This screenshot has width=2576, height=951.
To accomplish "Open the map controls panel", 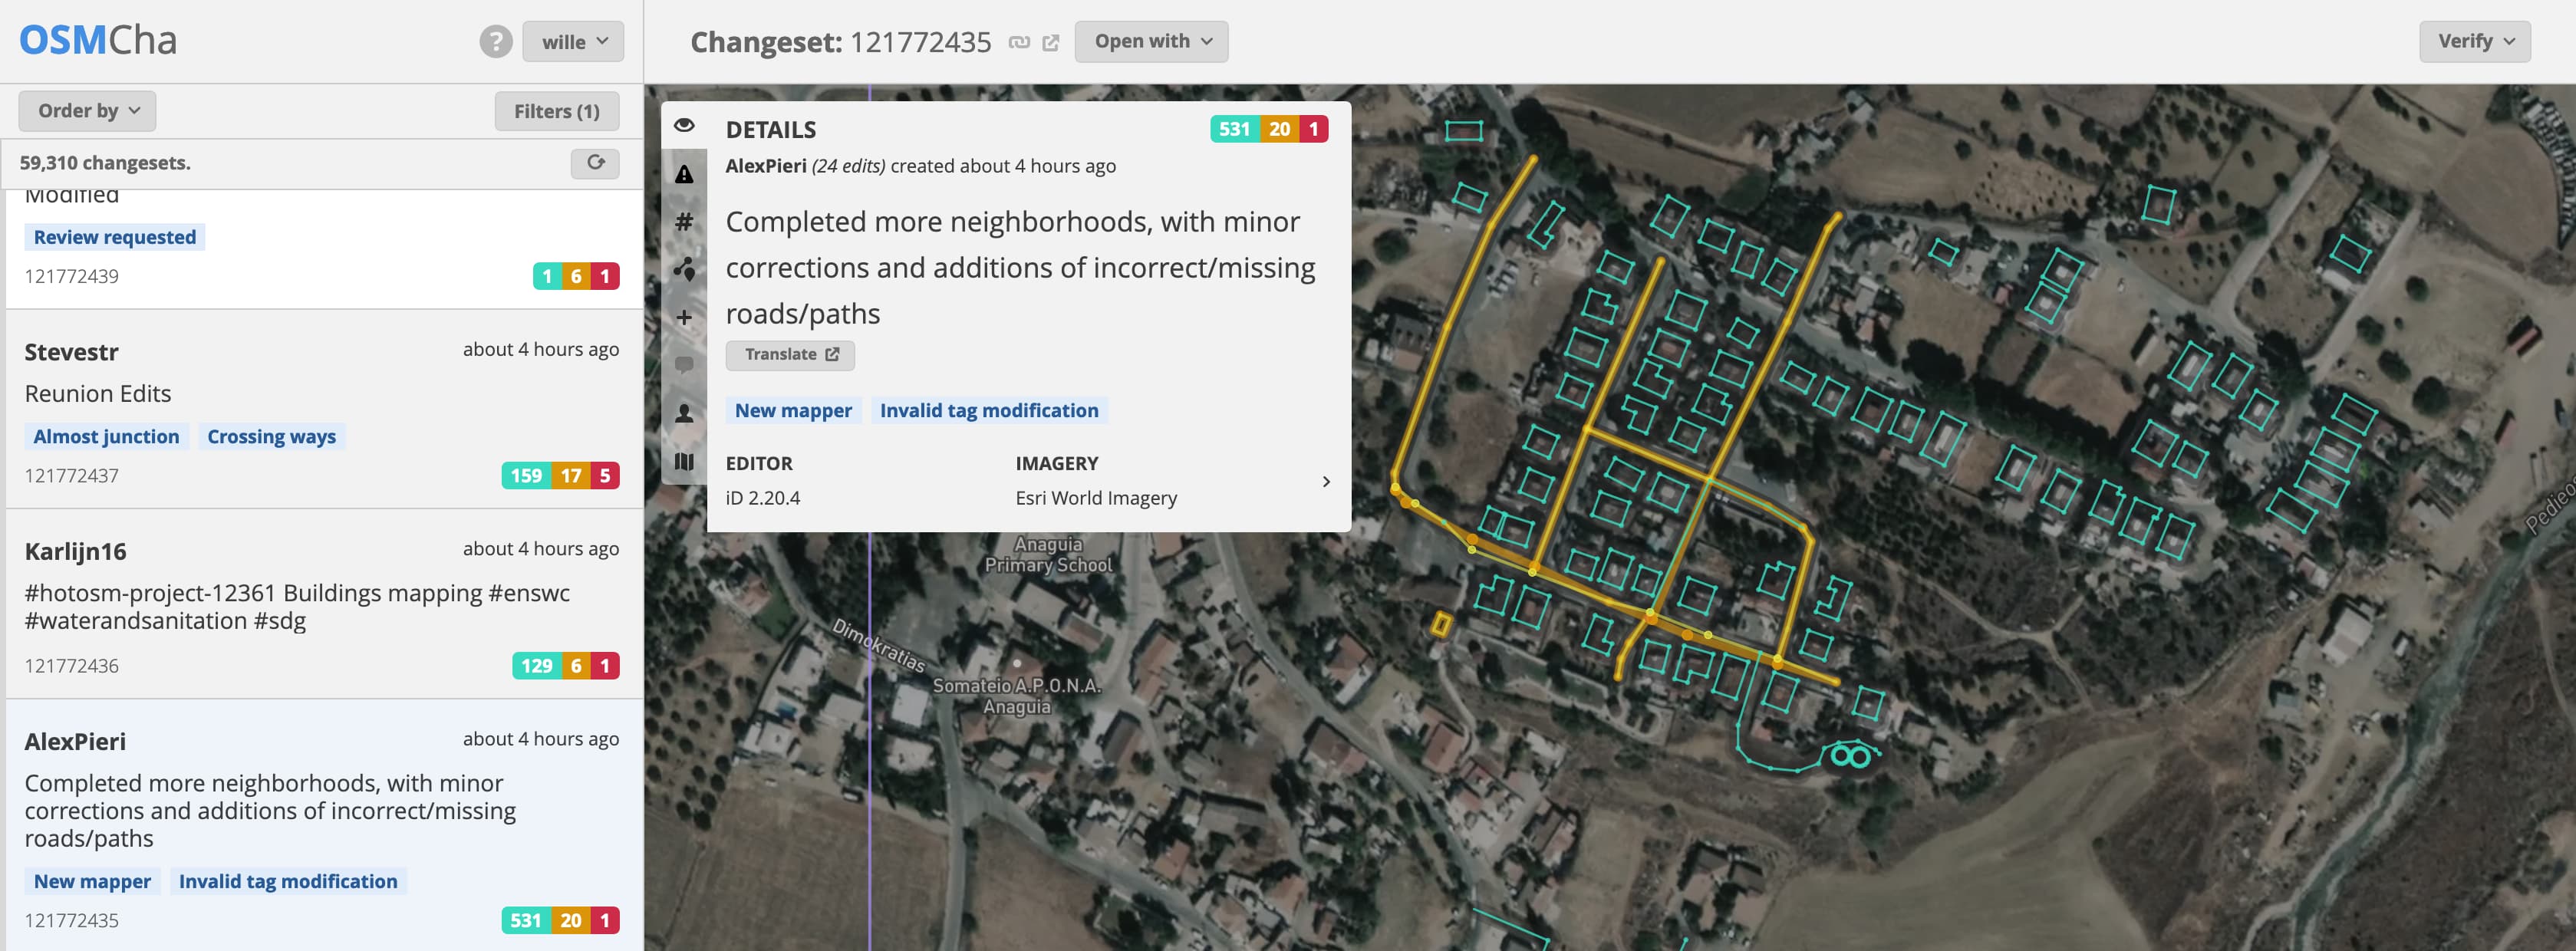I will tap(684, 461).
